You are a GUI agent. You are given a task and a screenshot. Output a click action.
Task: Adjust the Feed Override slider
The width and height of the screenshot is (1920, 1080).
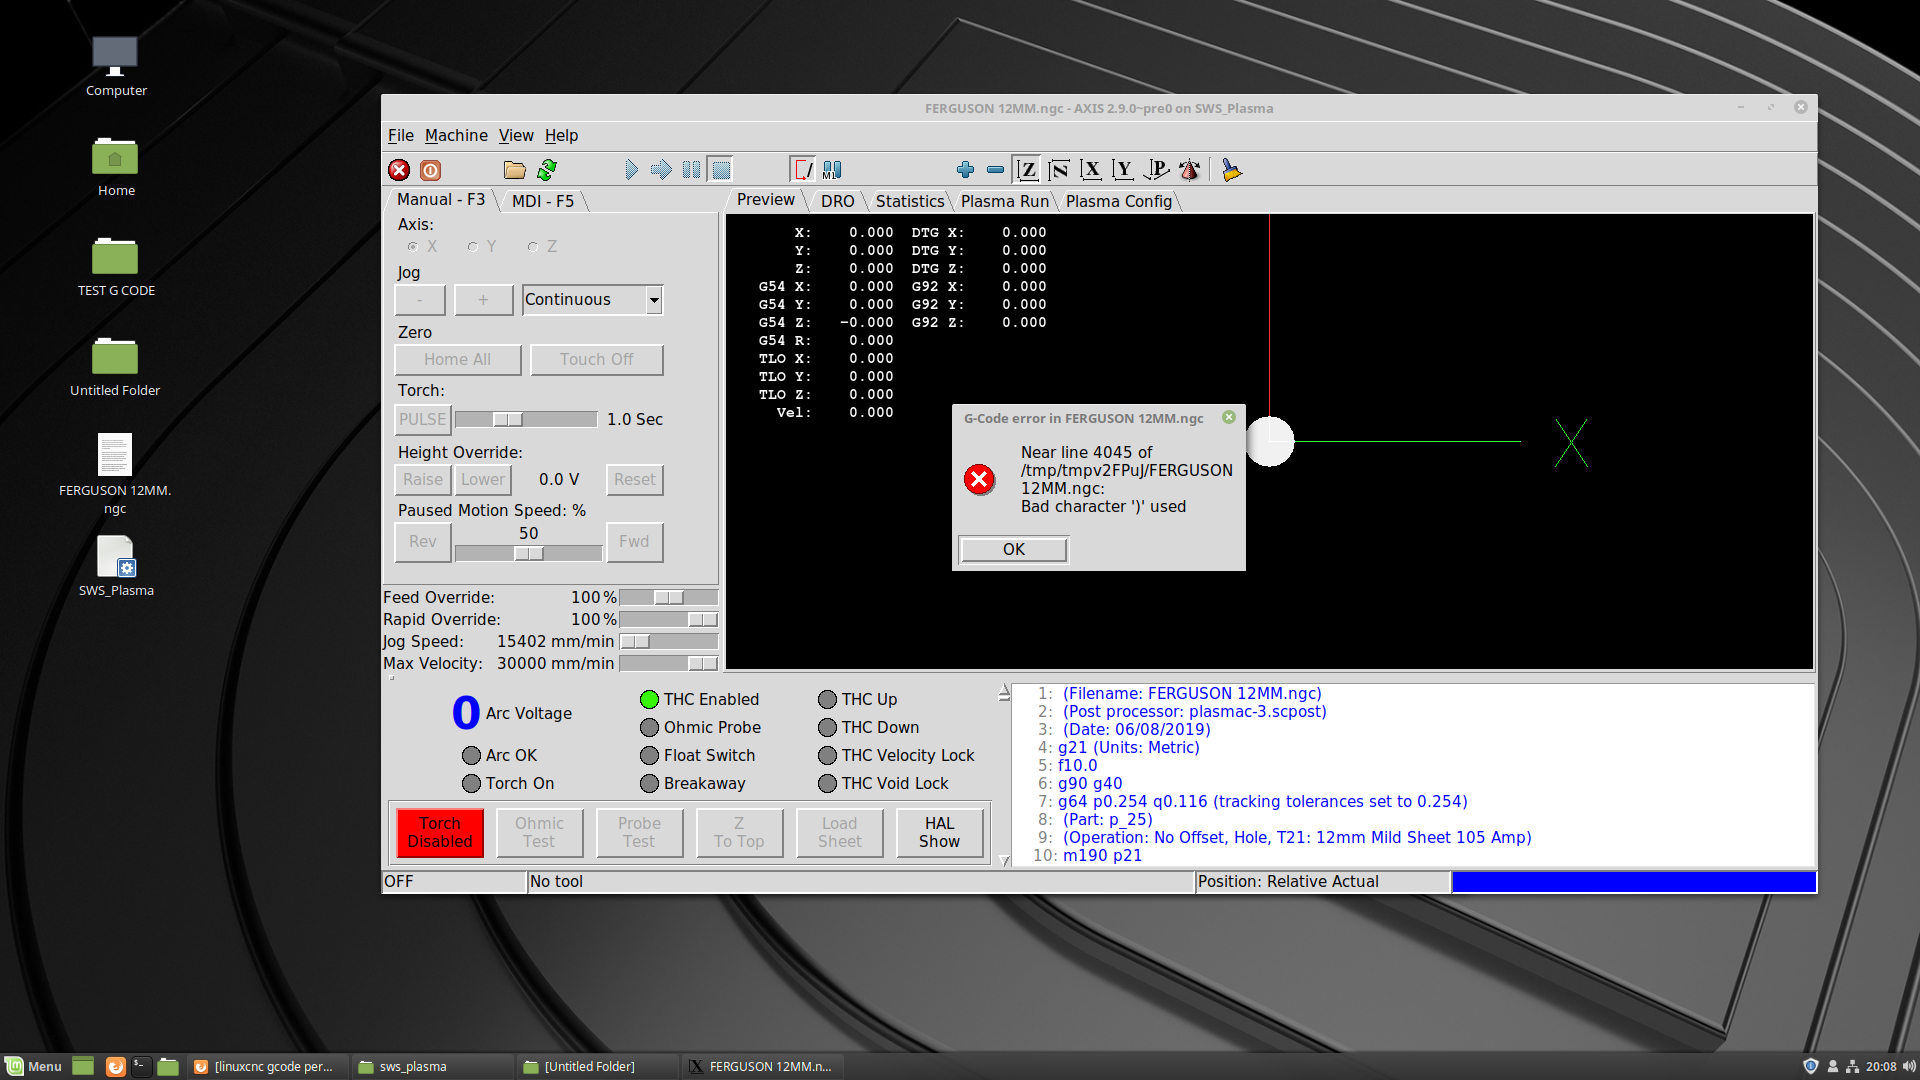[668, 598]
